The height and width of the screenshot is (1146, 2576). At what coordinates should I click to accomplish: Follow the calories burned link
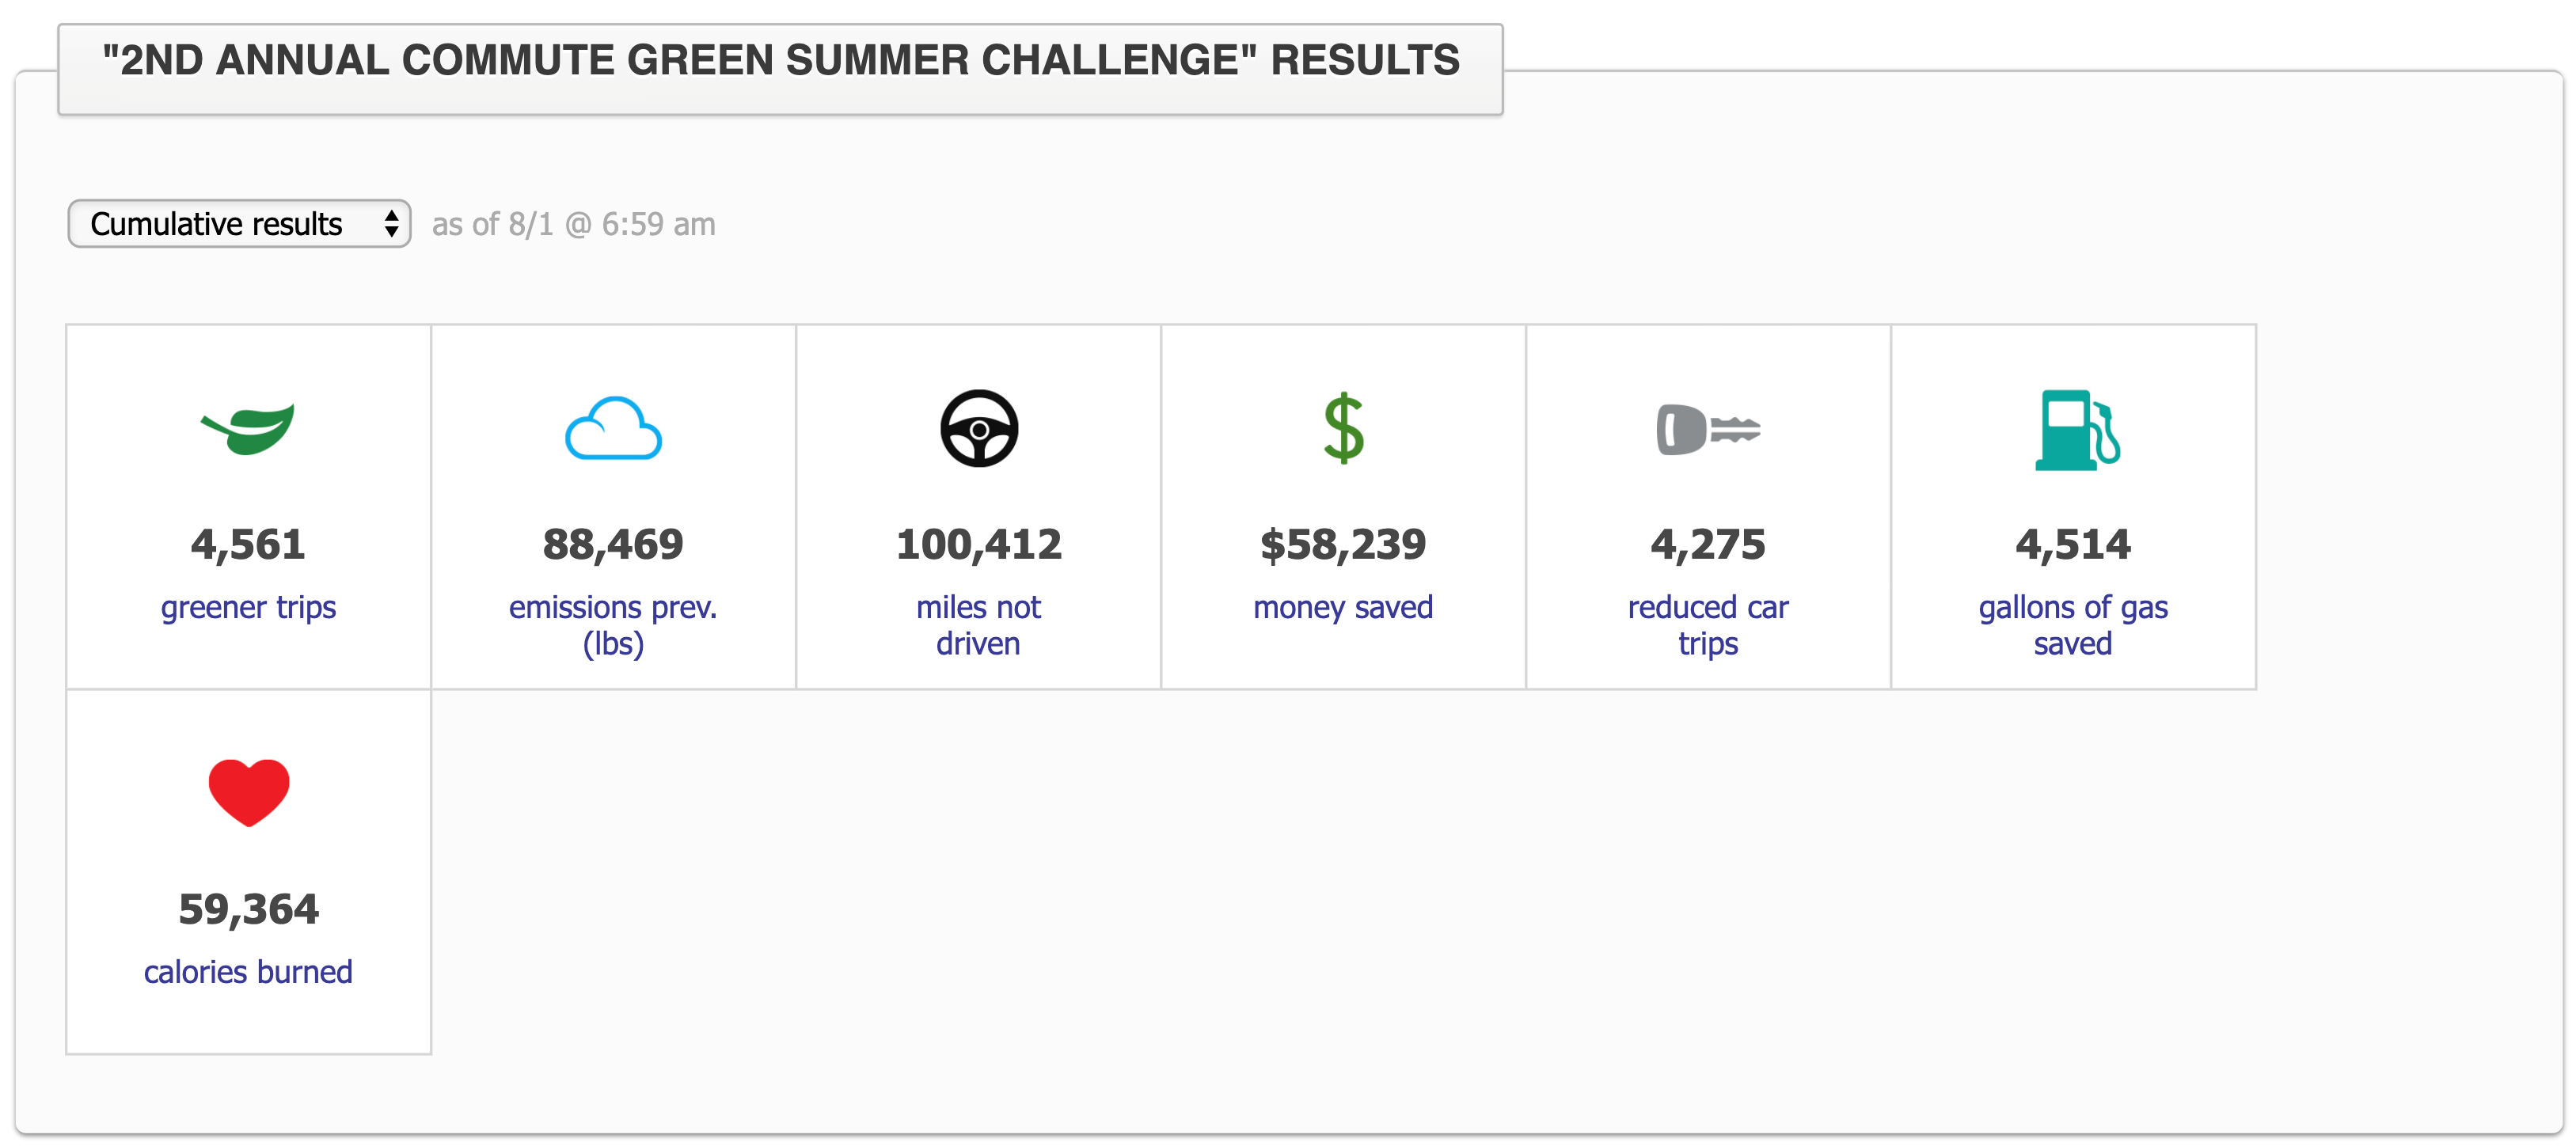click(248, 972)
